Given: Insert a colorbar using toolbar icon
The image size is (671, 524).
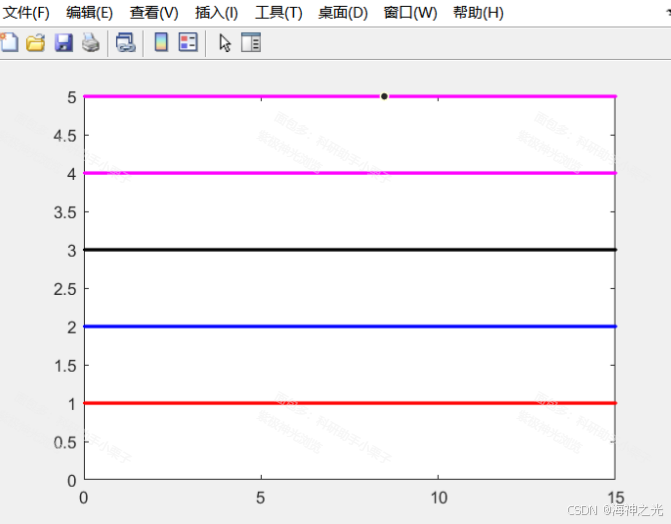Looking at the screenshot, I should [161, 42].
